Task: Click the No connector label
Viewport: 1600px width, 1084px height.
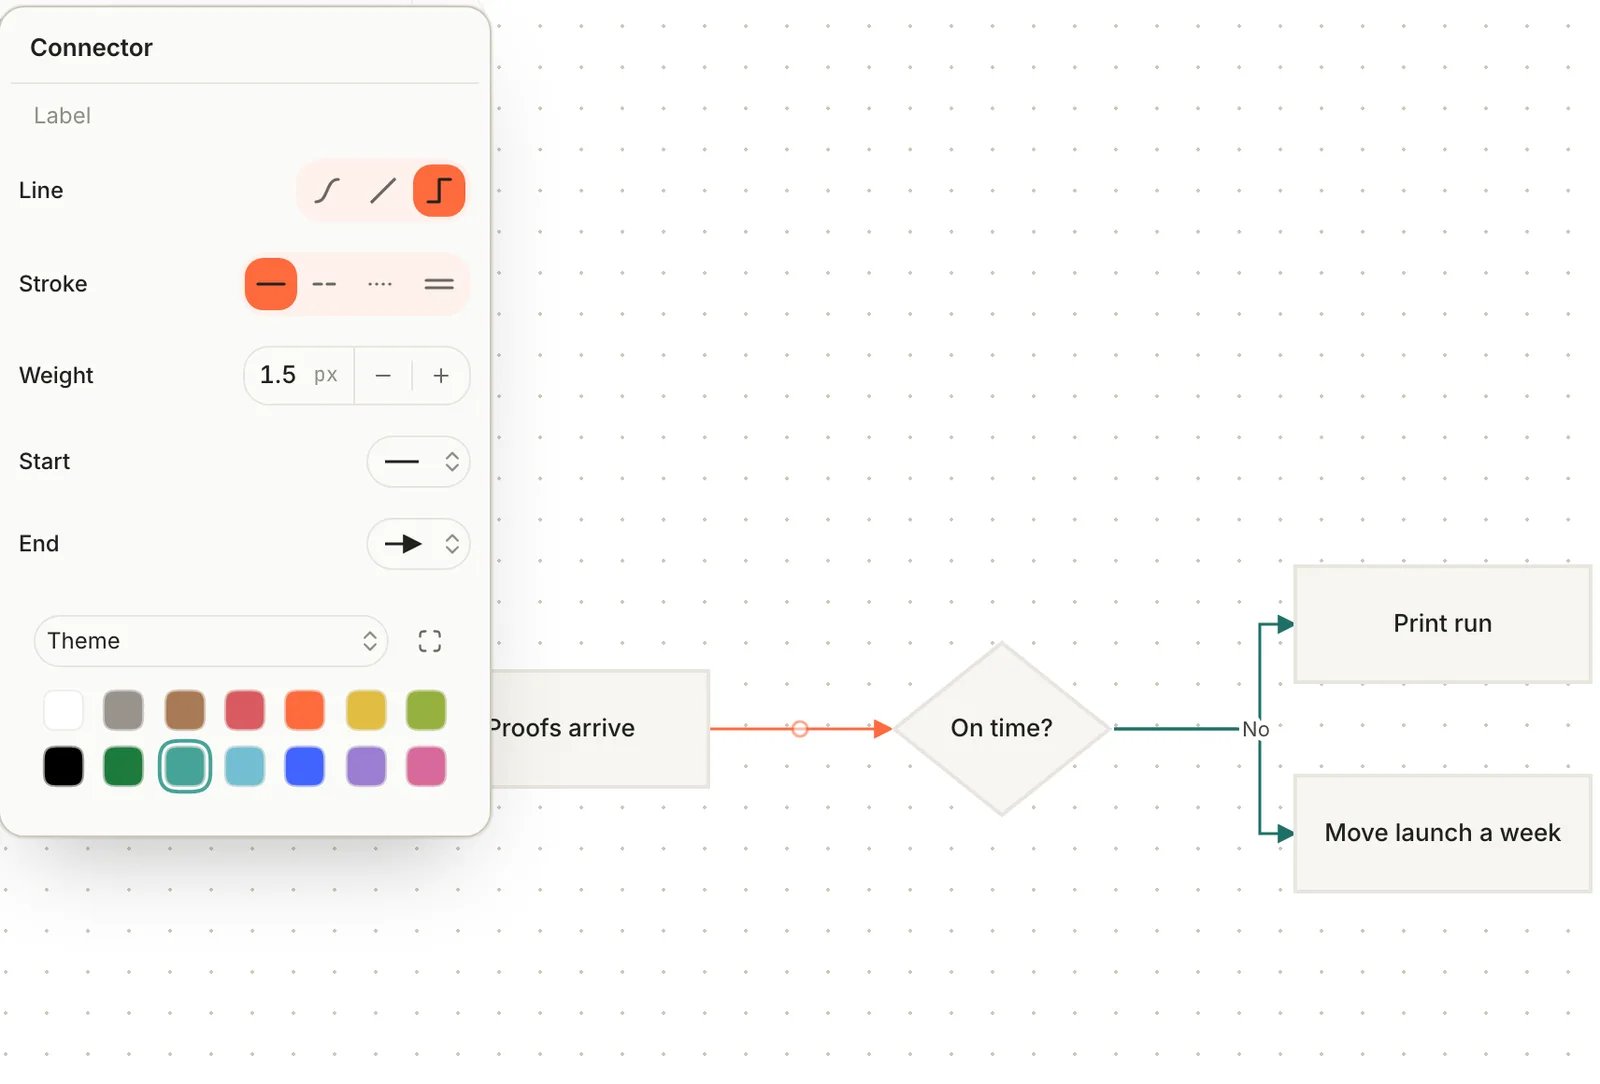Action: (1256, 730)
